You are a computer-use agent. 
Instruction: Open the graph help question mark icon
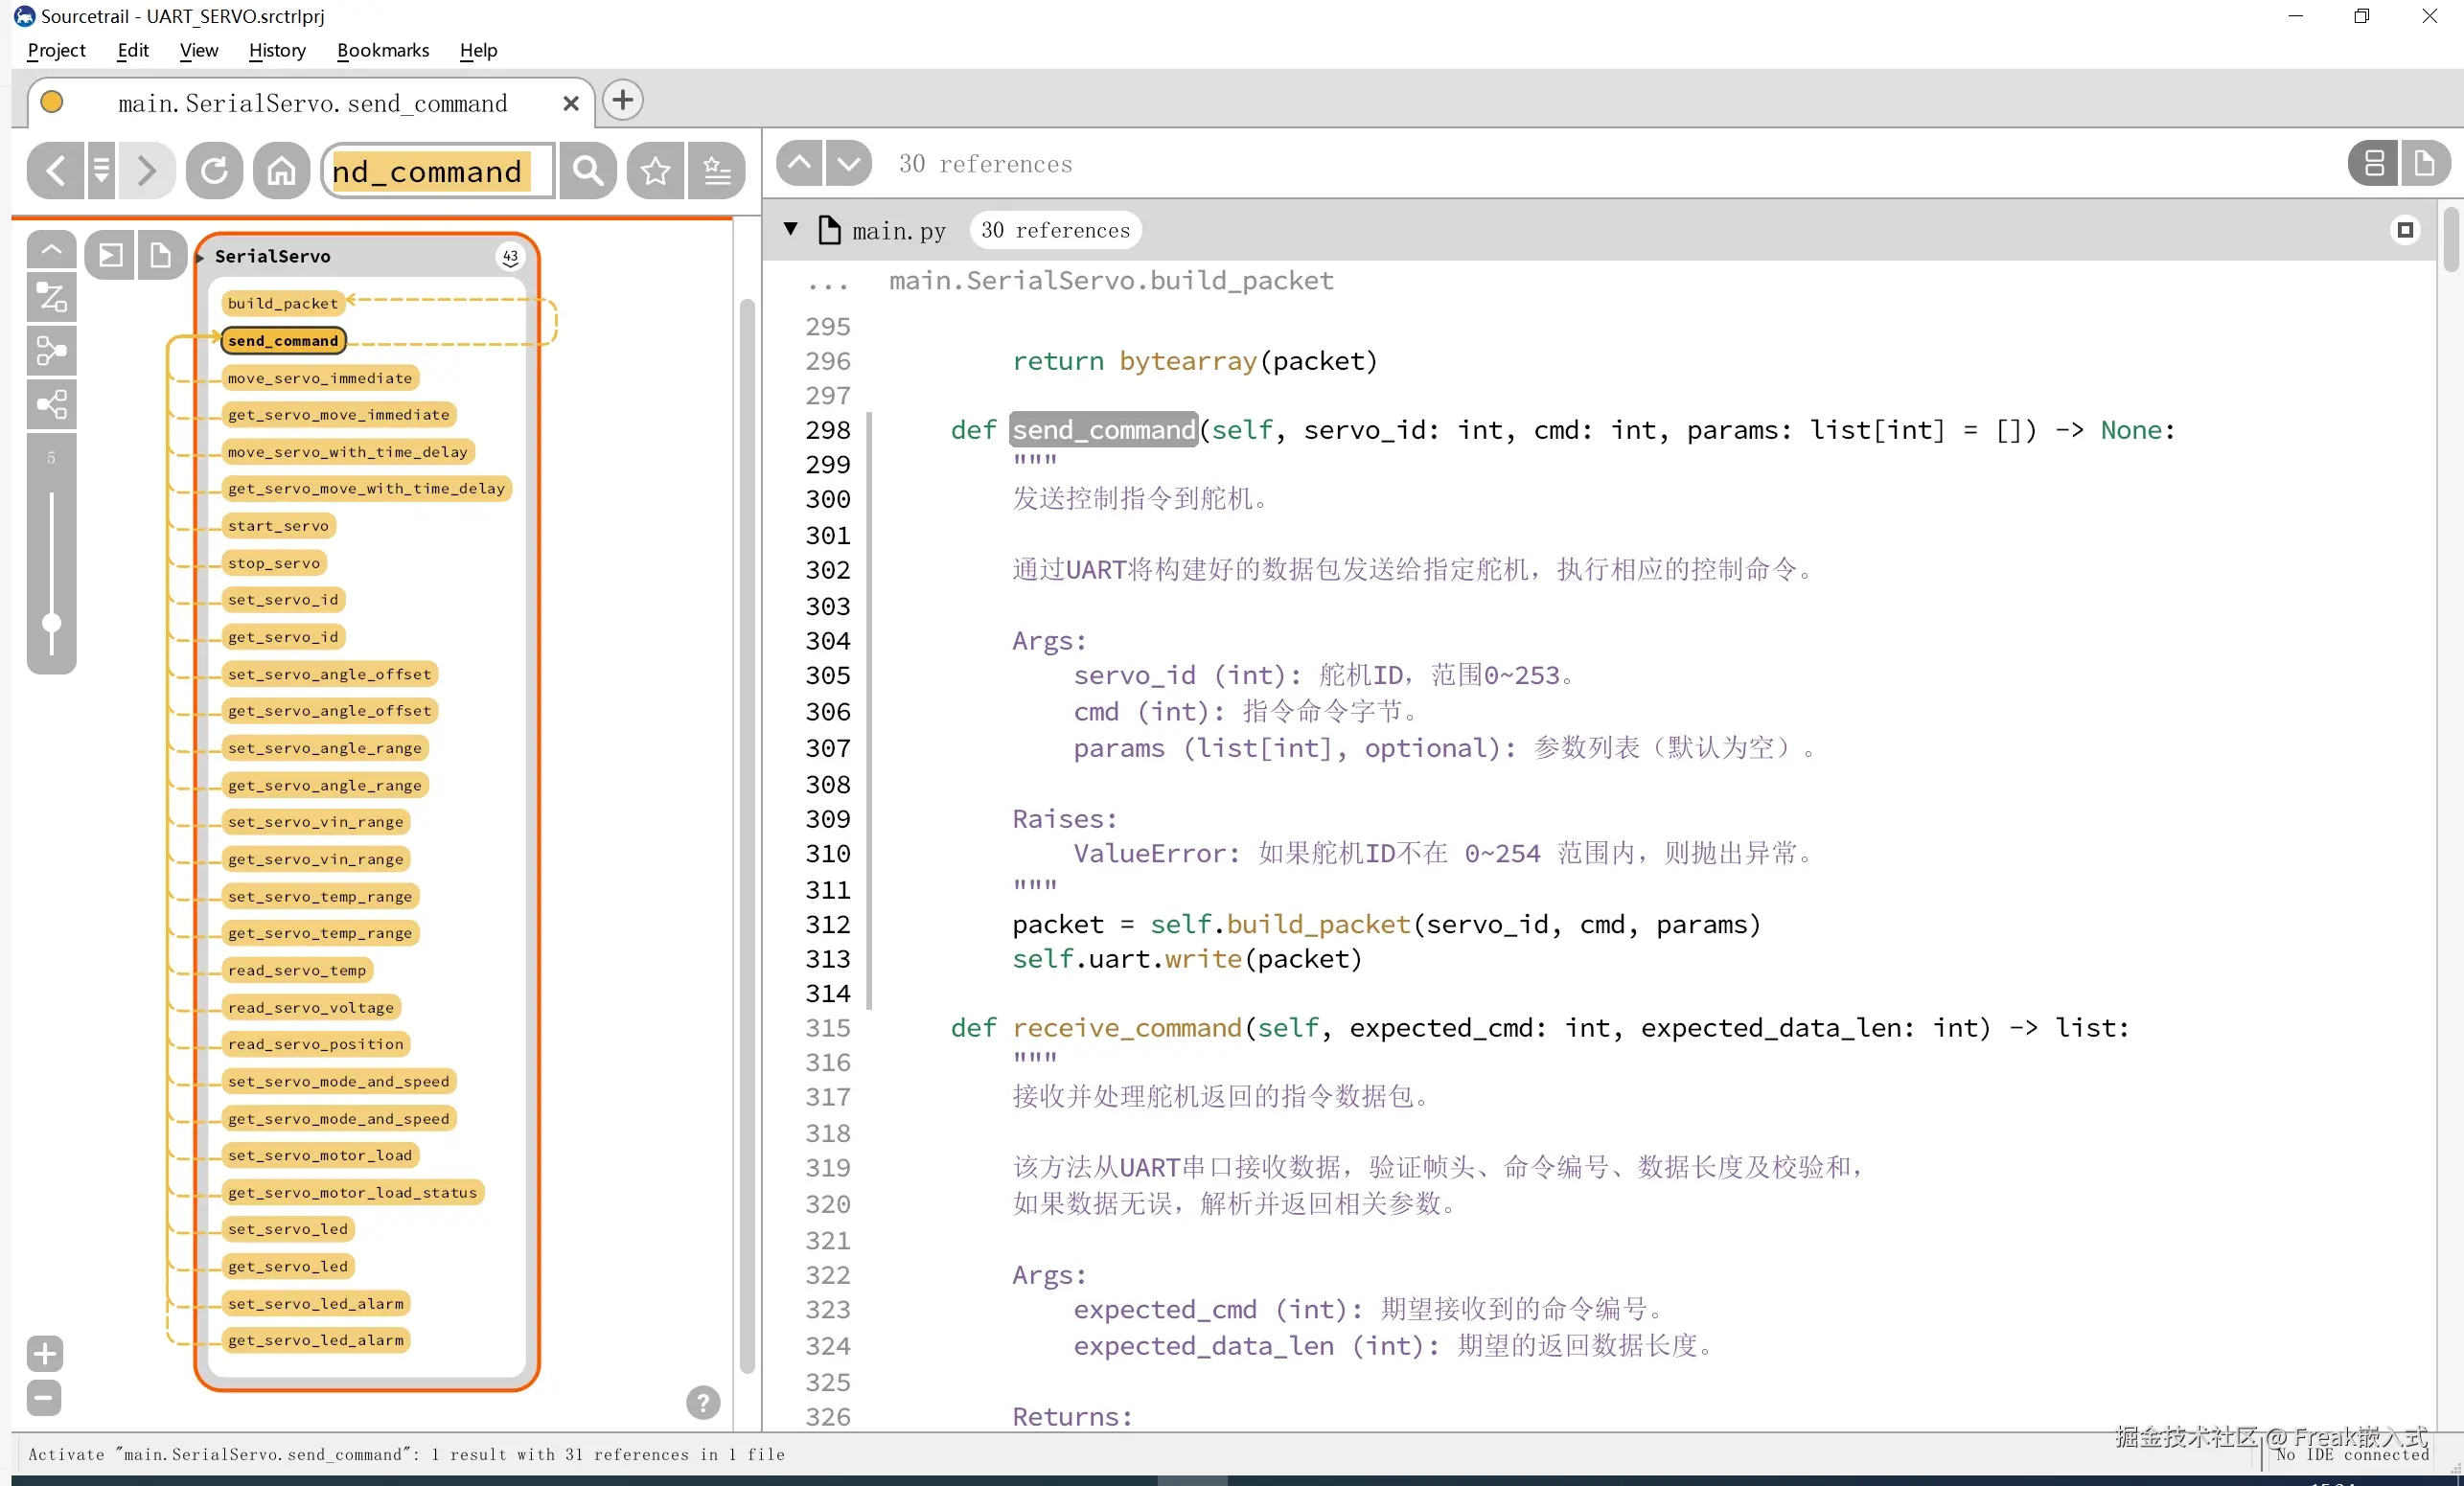click(703, 1402)
